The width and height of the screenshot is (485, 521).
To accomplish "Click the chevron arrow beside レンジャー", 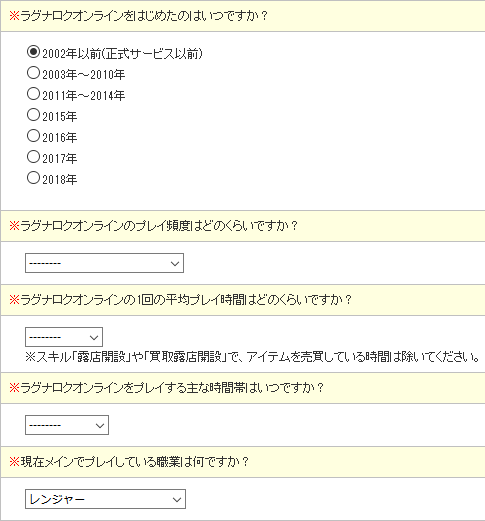I will [177, 500].
